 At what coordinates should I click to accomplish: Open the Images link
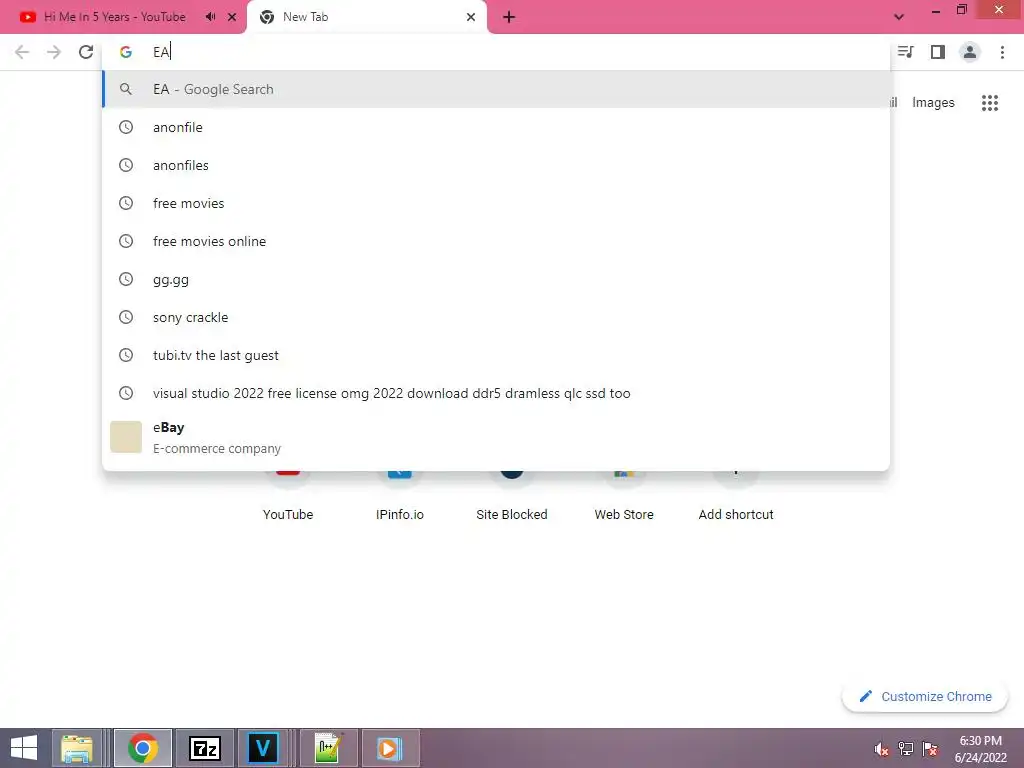click(933, 103)
